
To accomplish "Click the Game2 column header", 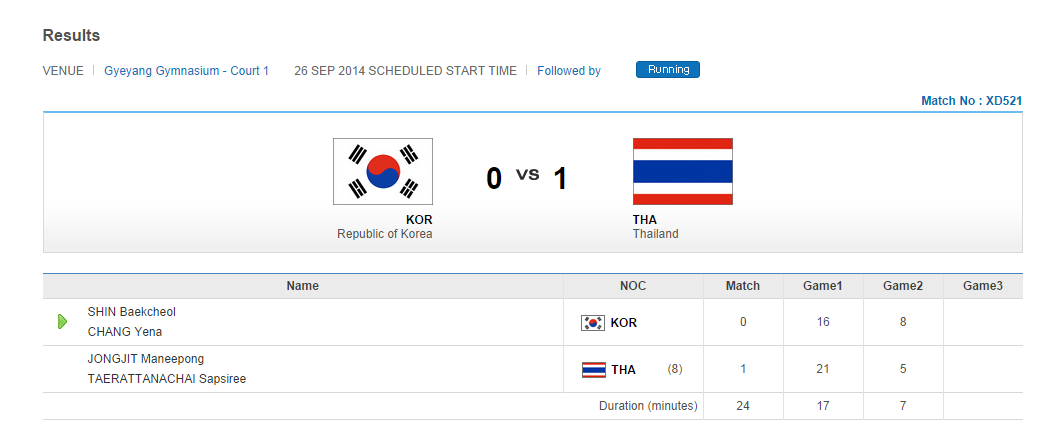I will tap(902, 286).
